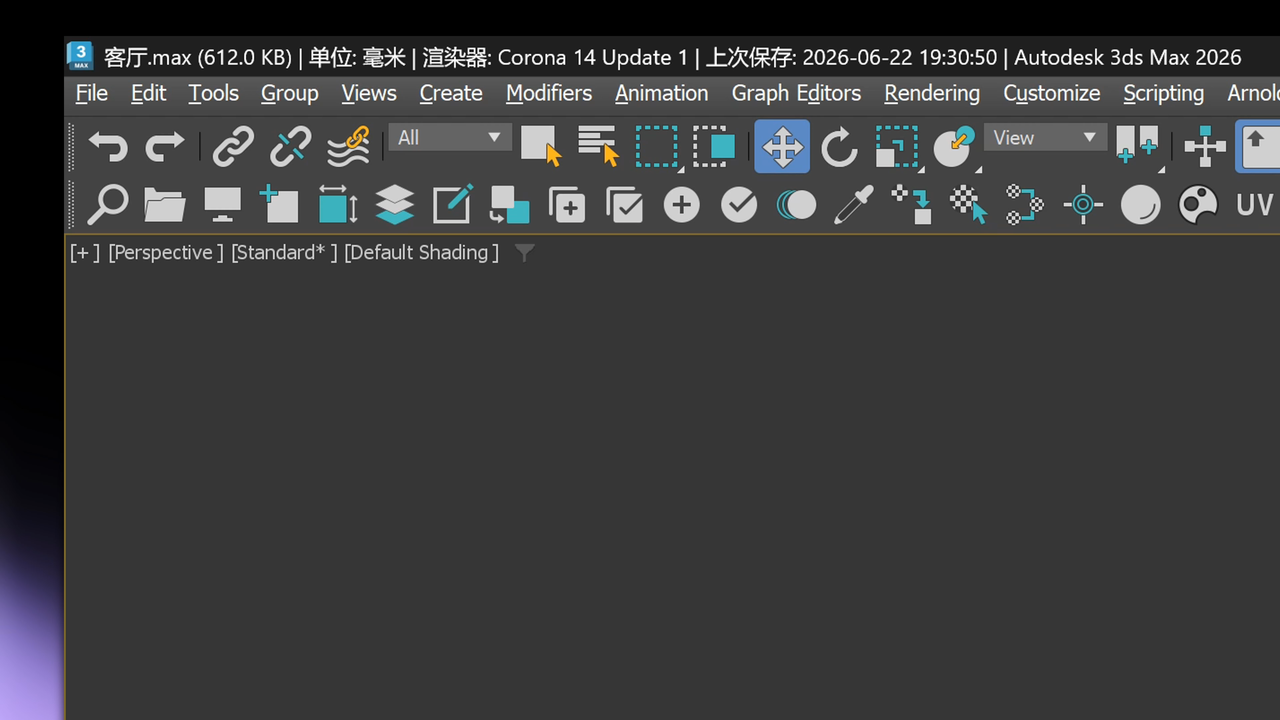Open the [+] viewport general menu
The width and height of the screenshot is (1280, 720).
click(85, 253)
